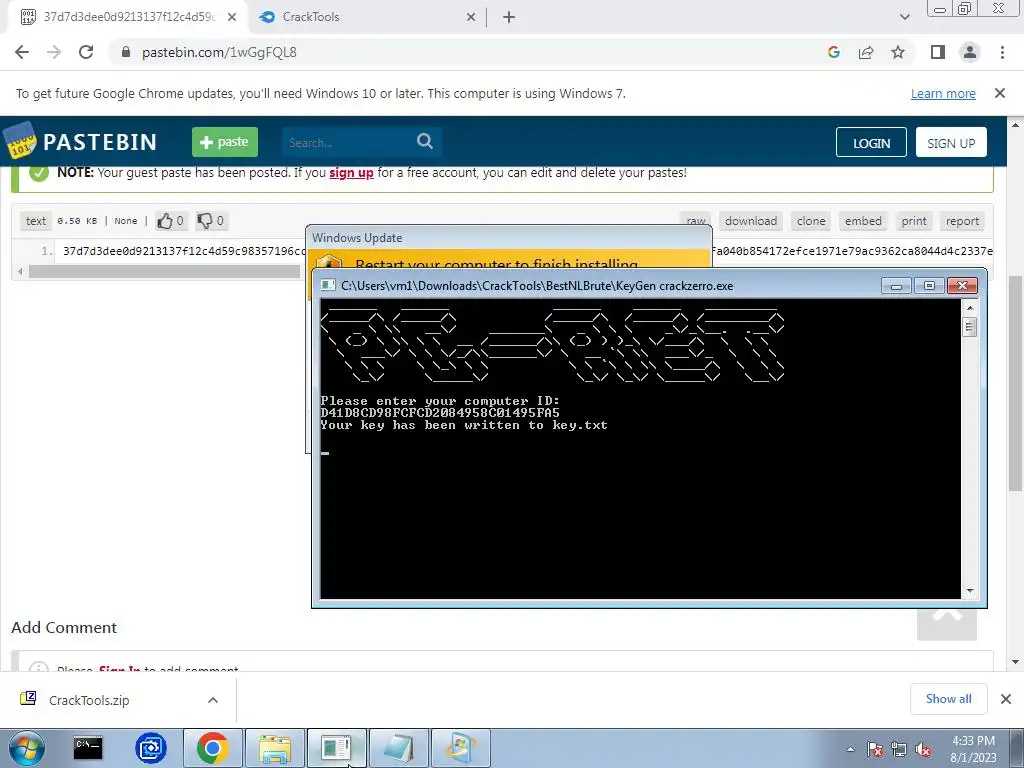Viewport: 1024px width, 768px height.
Task: Create a new paste with + paste
Action: [x=225, y=142]
